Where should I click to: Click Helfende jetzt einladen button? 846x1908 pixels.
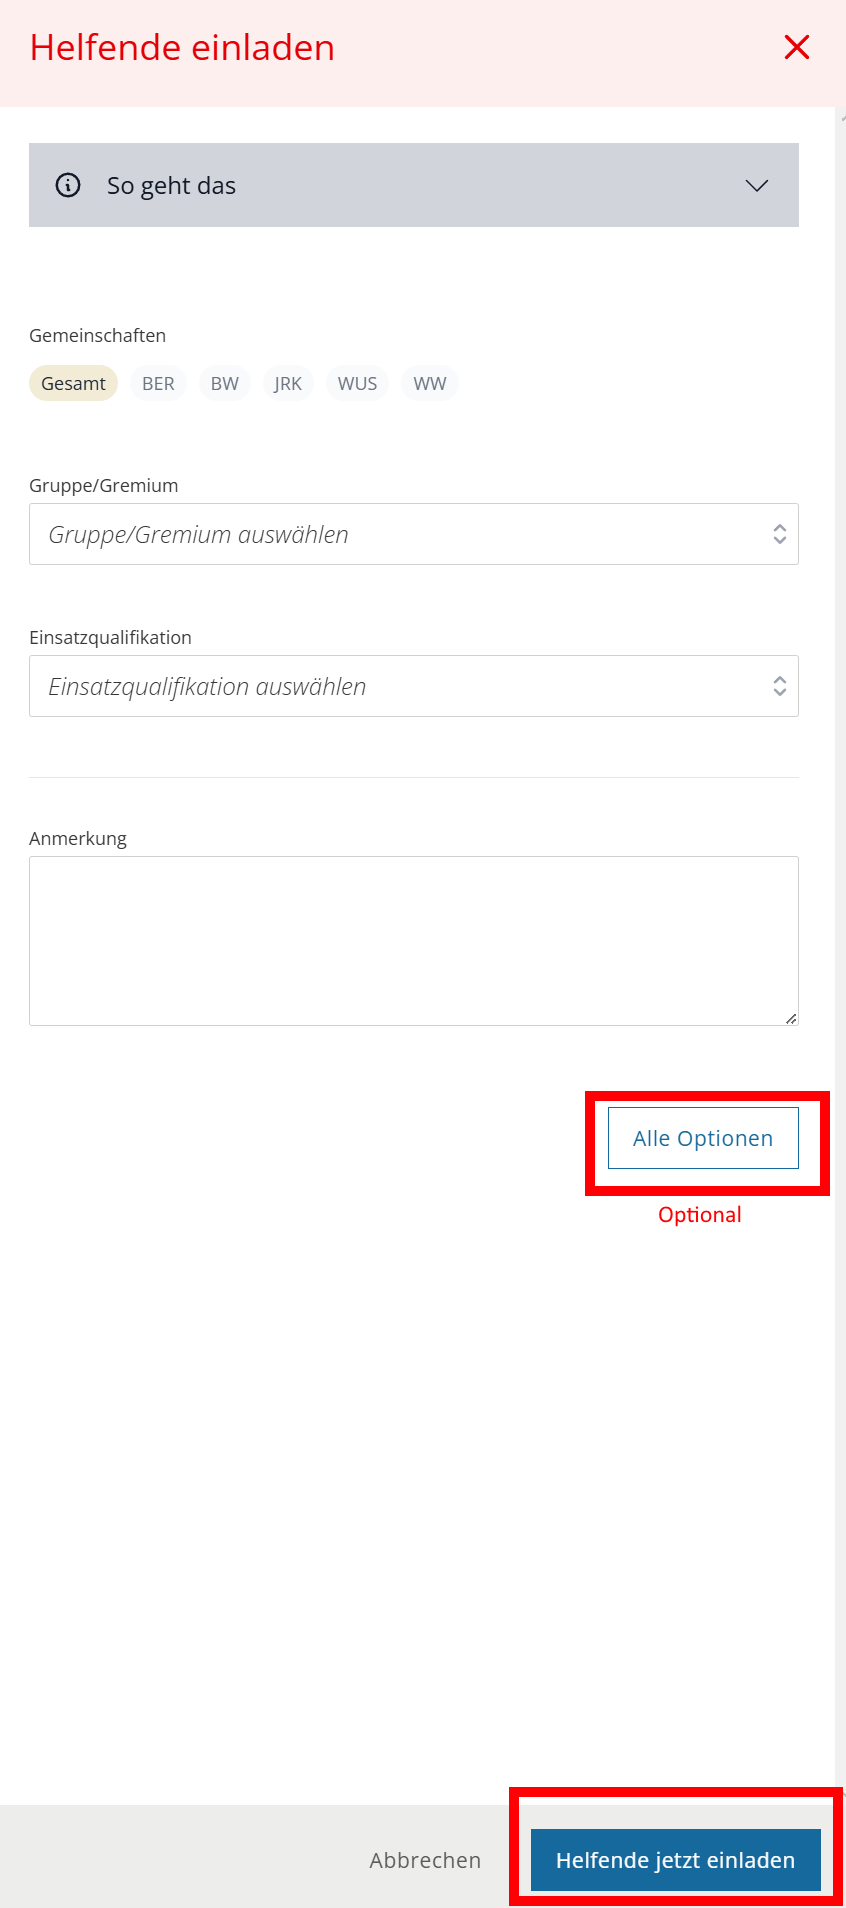[x=675, y=1860]
